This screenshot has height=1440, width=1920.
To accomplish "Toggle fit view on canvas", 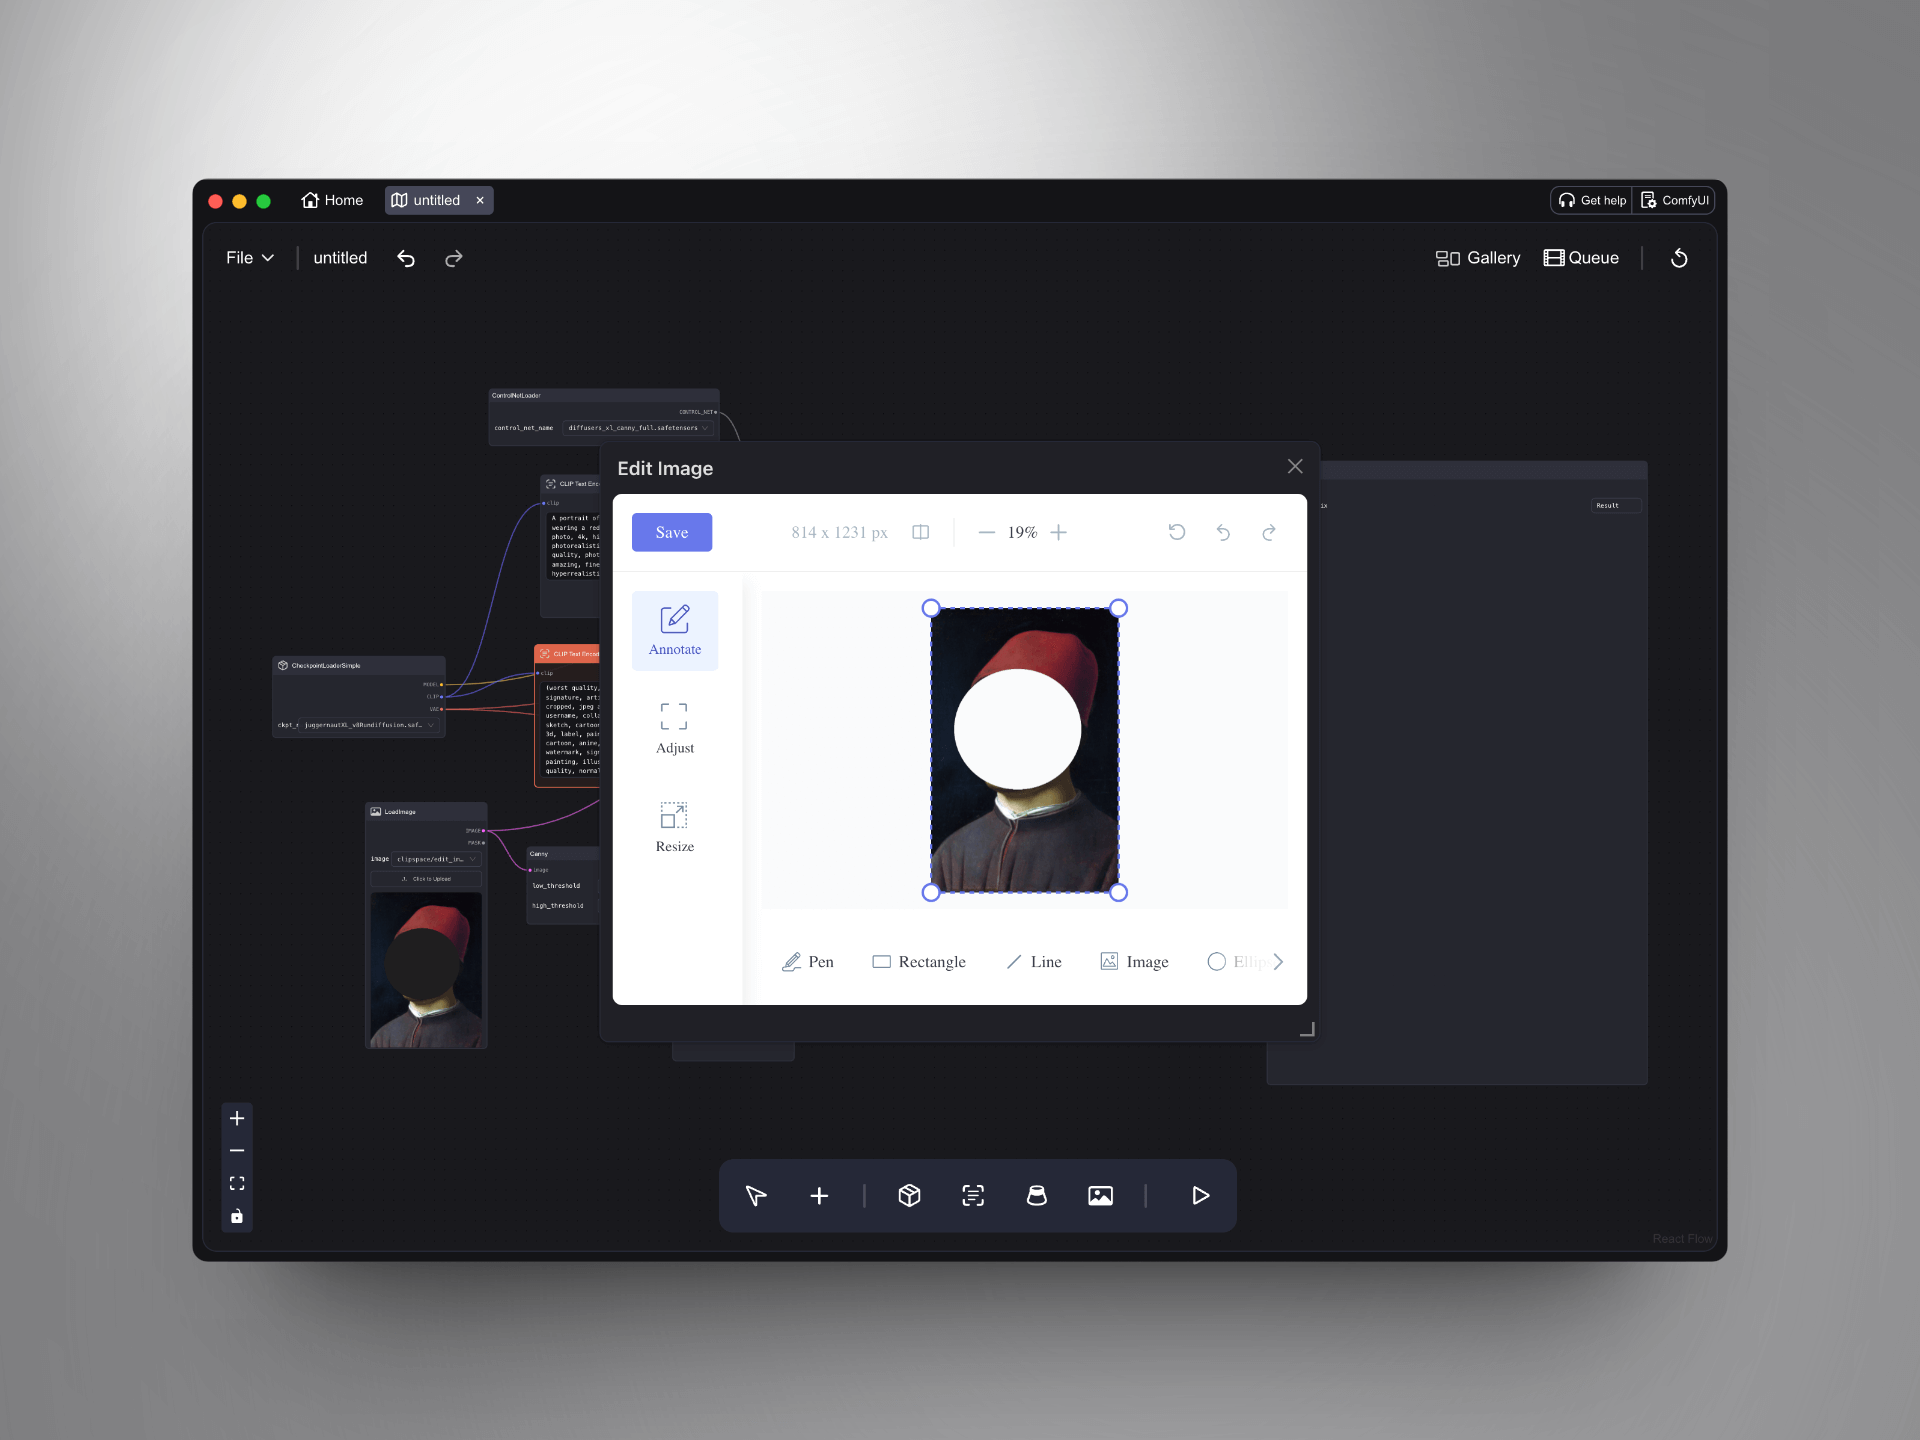I will point(237,1184).
